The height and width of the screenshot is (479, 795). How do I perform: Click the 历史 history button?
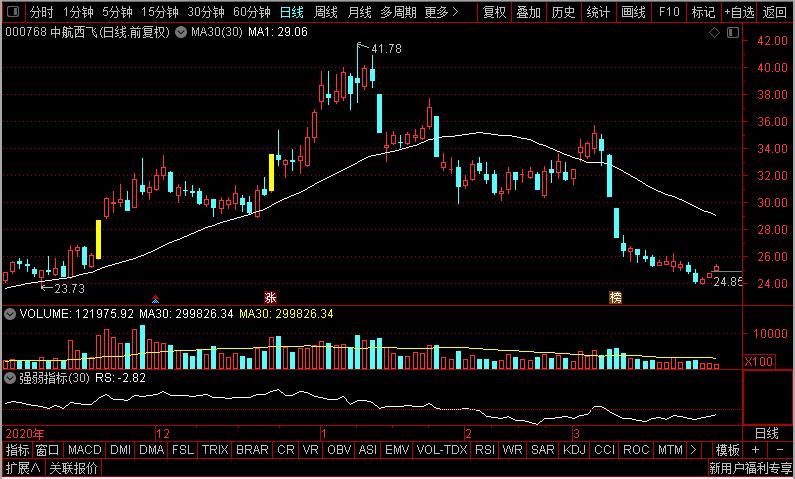click(563, 12)
